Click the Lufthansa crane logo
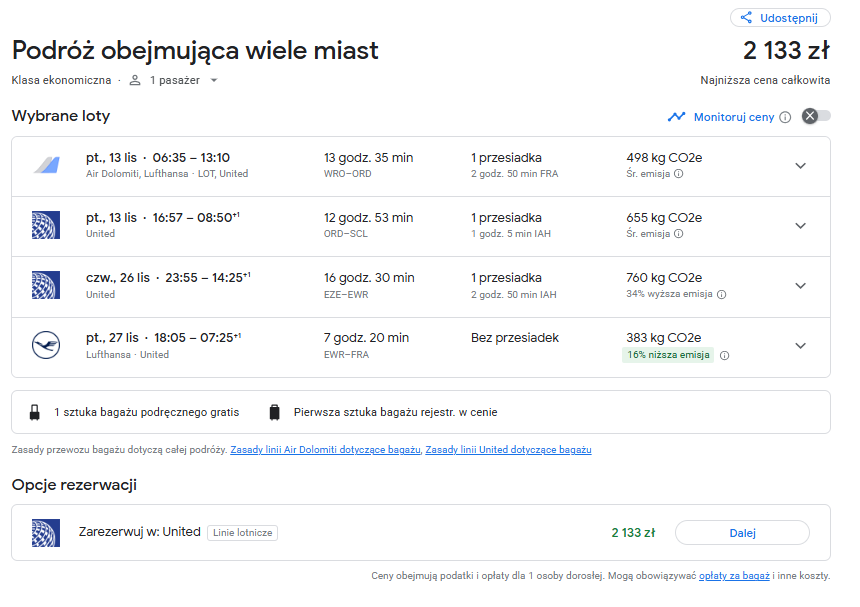 click(46, 345)
